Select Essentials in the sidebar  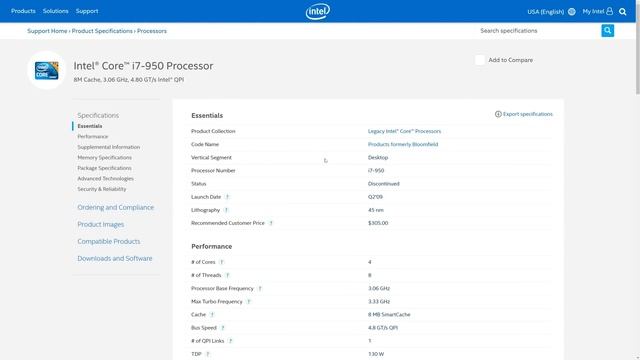pos(90,126)
